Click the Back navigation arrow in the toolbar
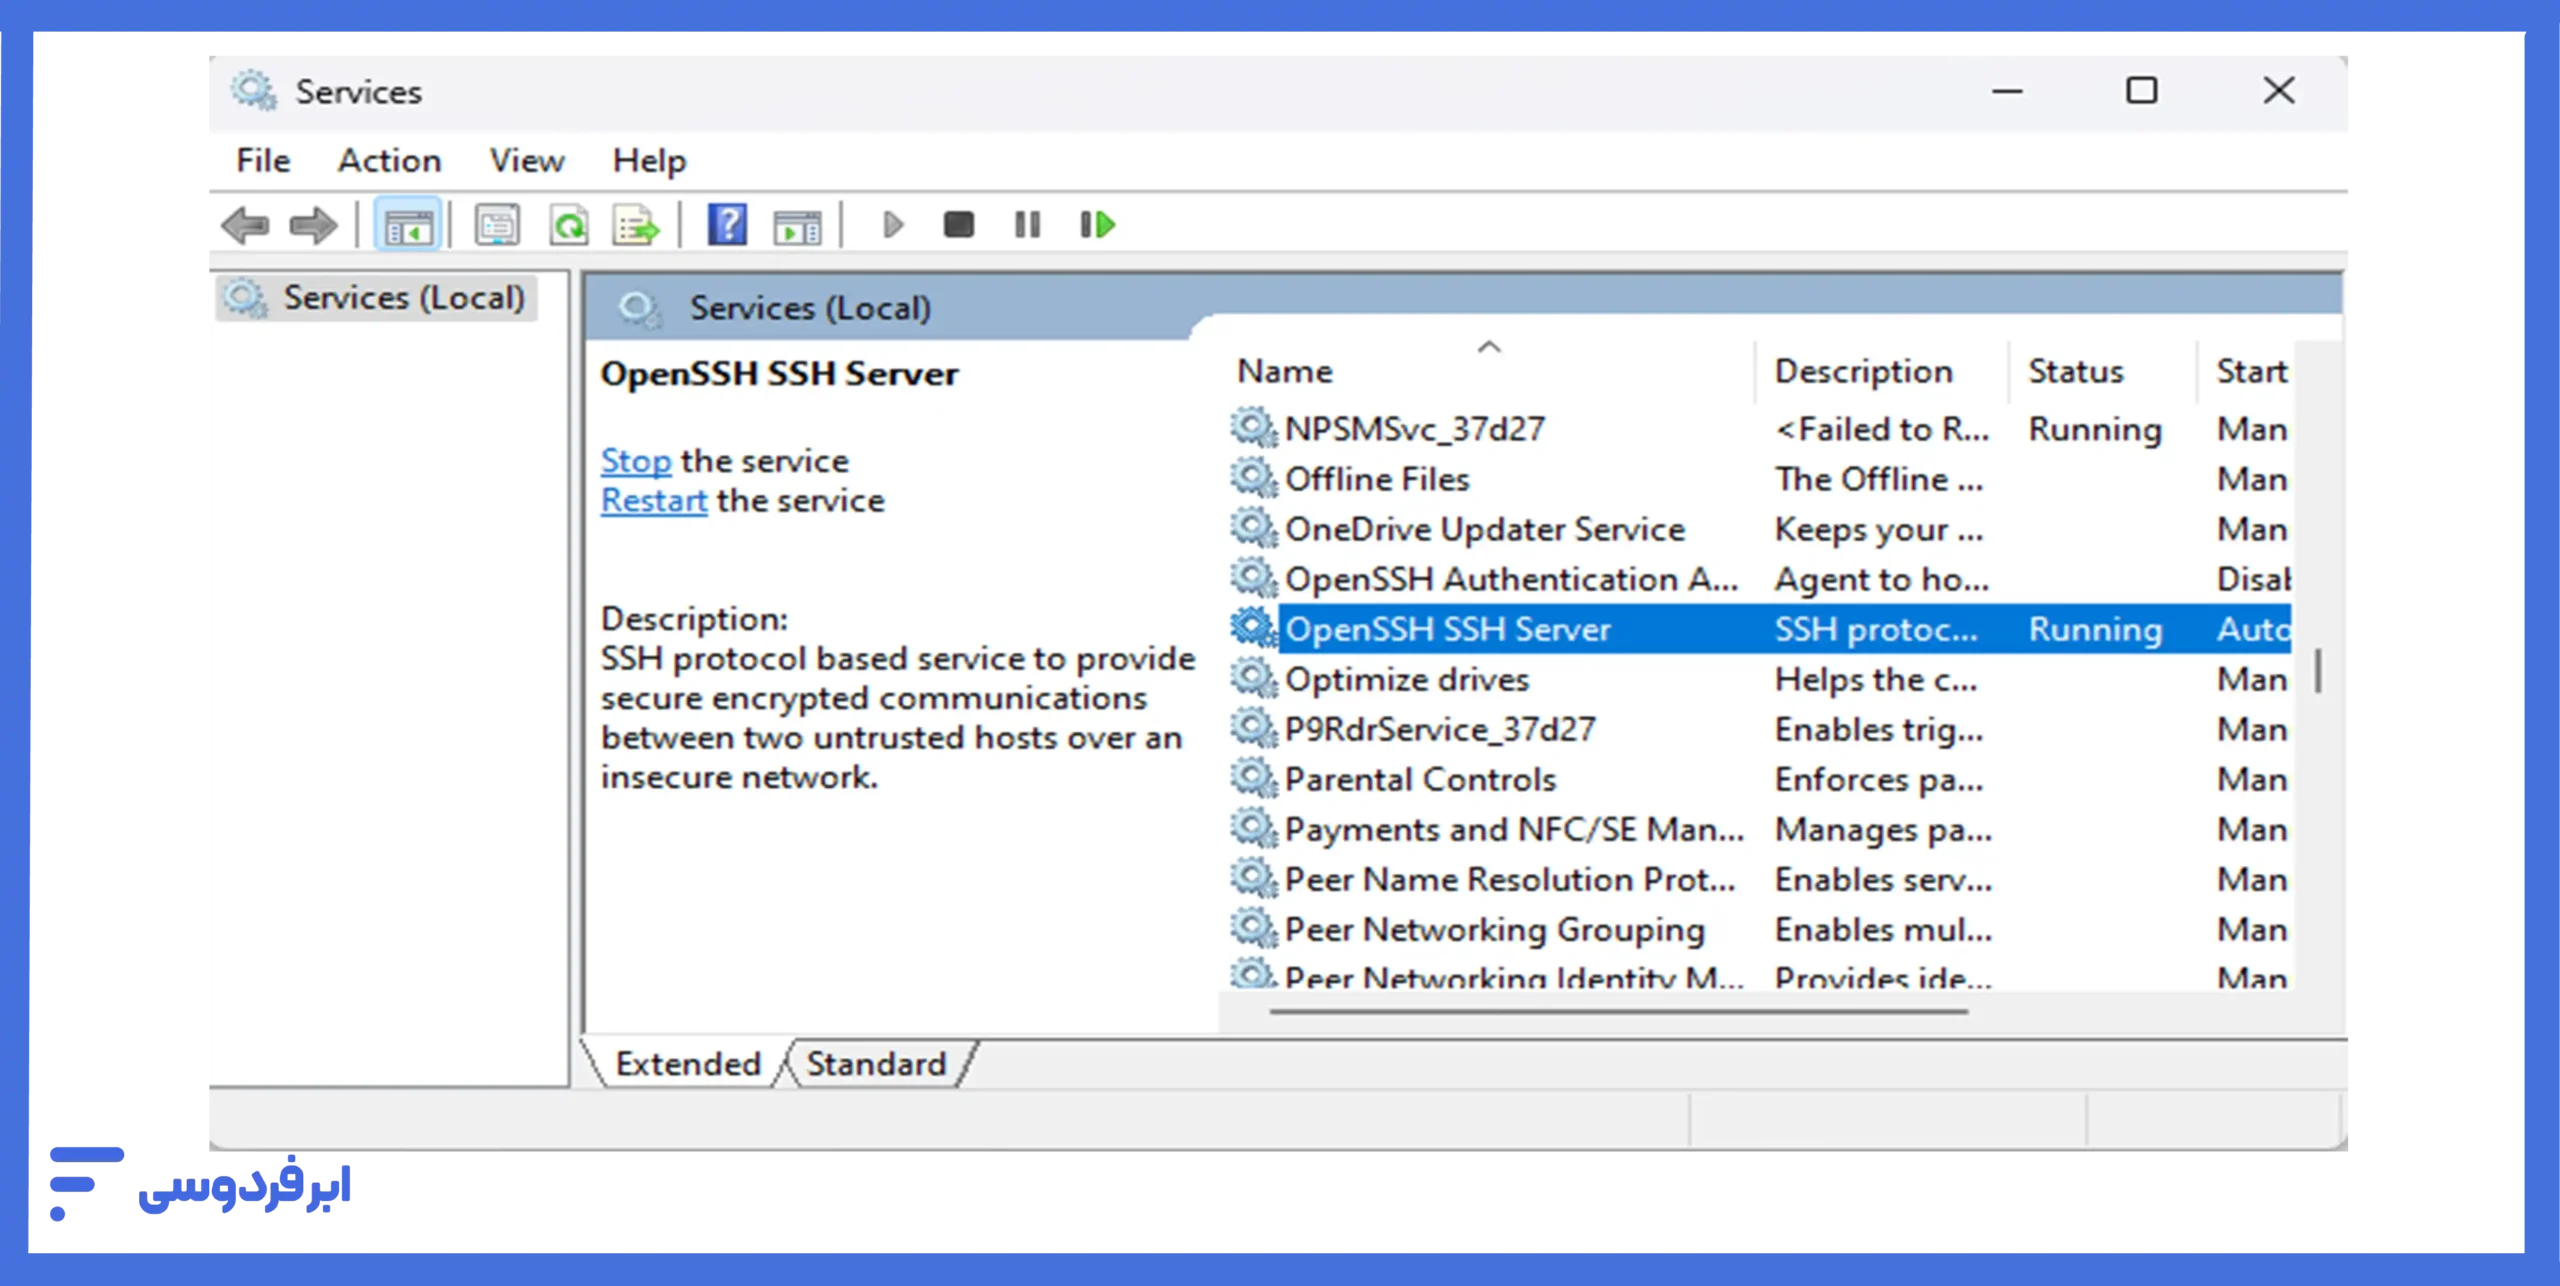Viewport: 2560px width, 1286px height. point(245,224)
